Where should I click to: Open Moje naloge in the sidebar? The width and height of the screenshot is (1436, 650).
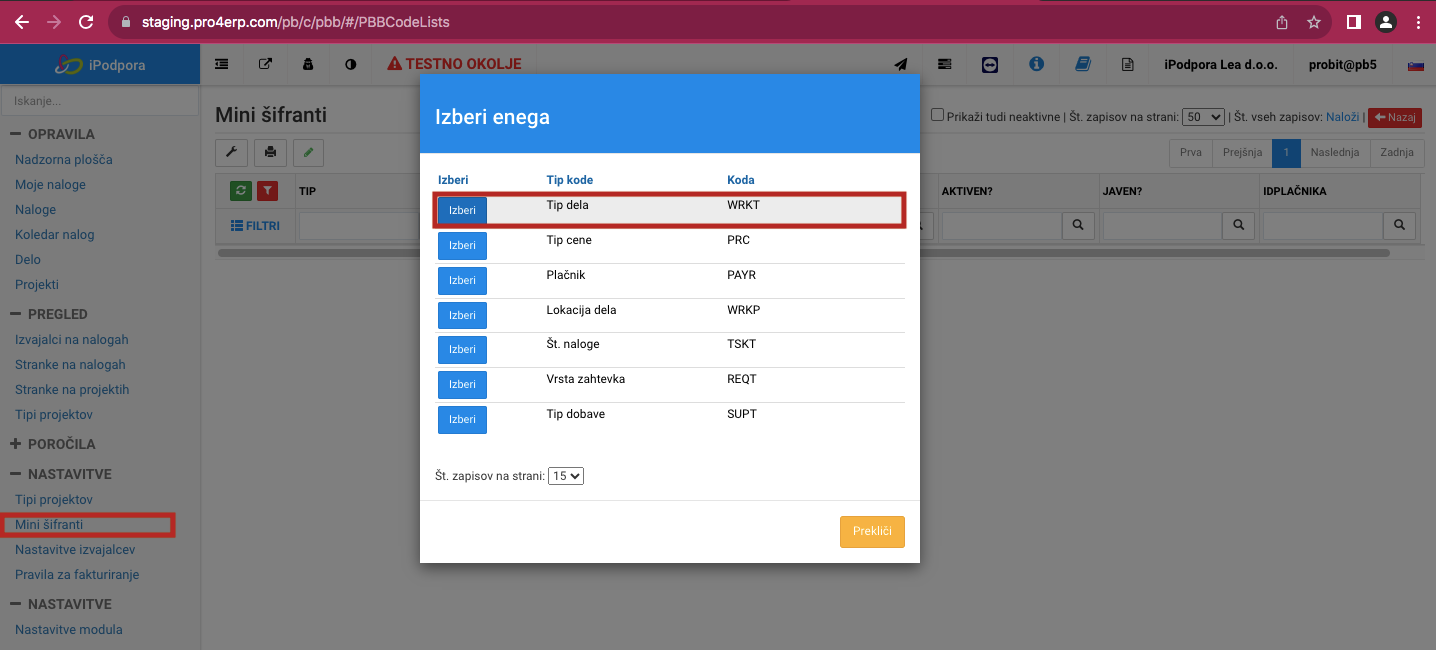point(50,184)
